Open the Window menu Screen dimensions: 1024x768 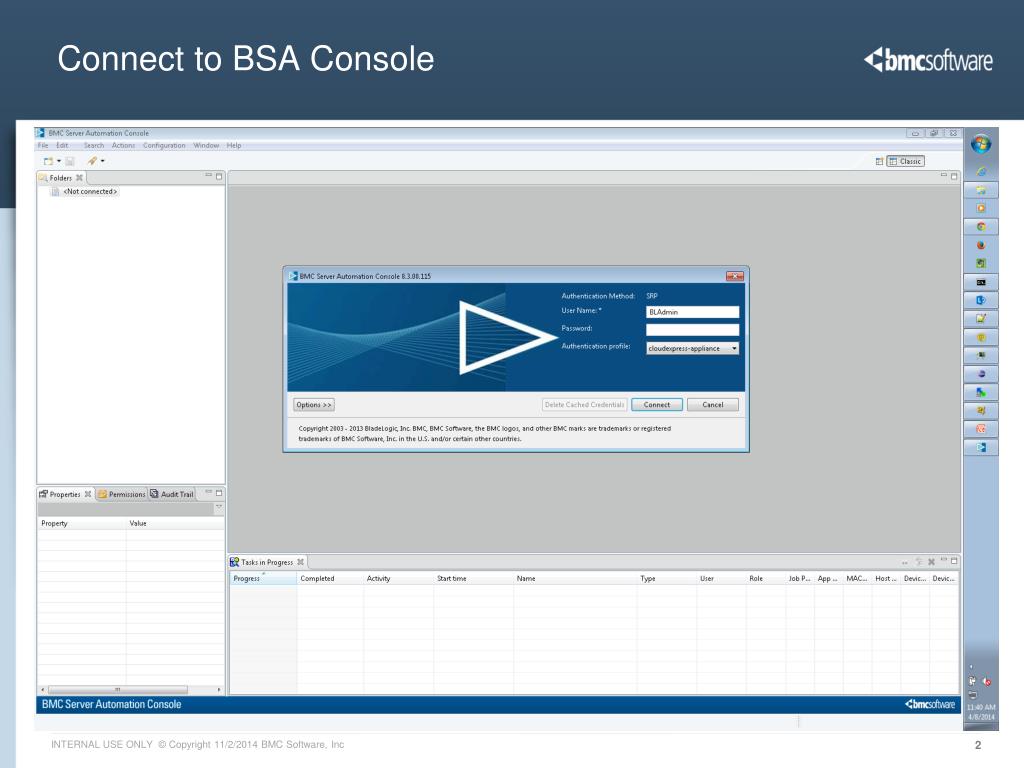pyautogui.click(x=206, y=146)
